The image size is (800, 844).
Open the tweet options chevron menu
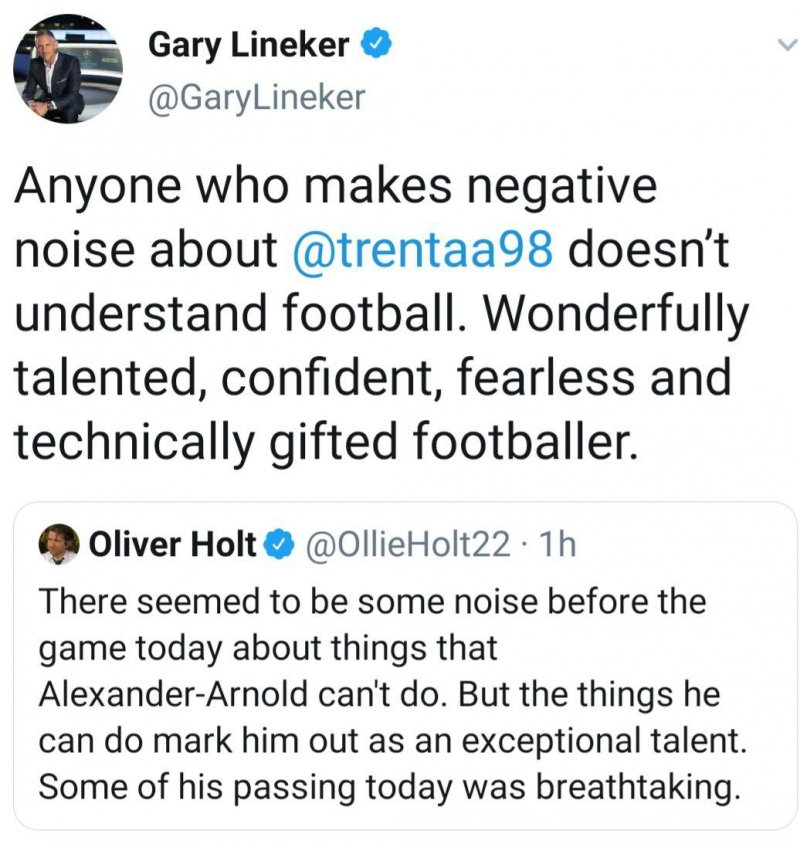tap(787, 45)
